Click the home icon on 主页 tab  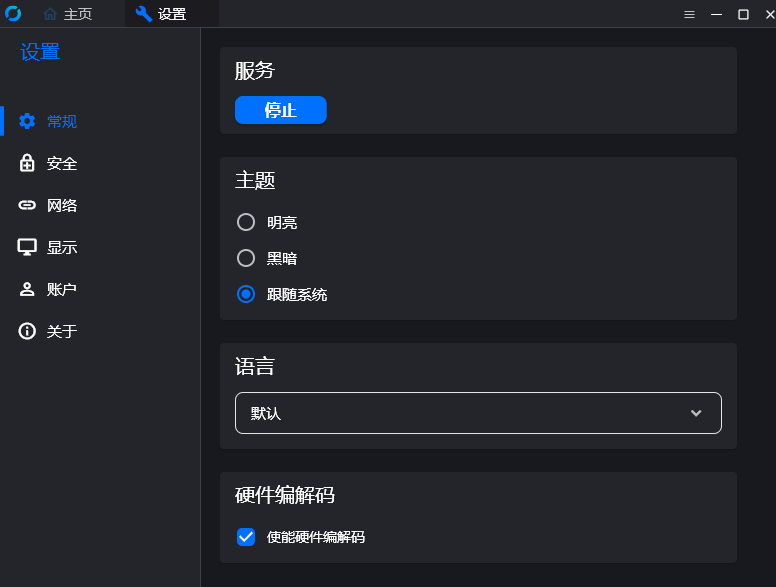coord(50,14)
